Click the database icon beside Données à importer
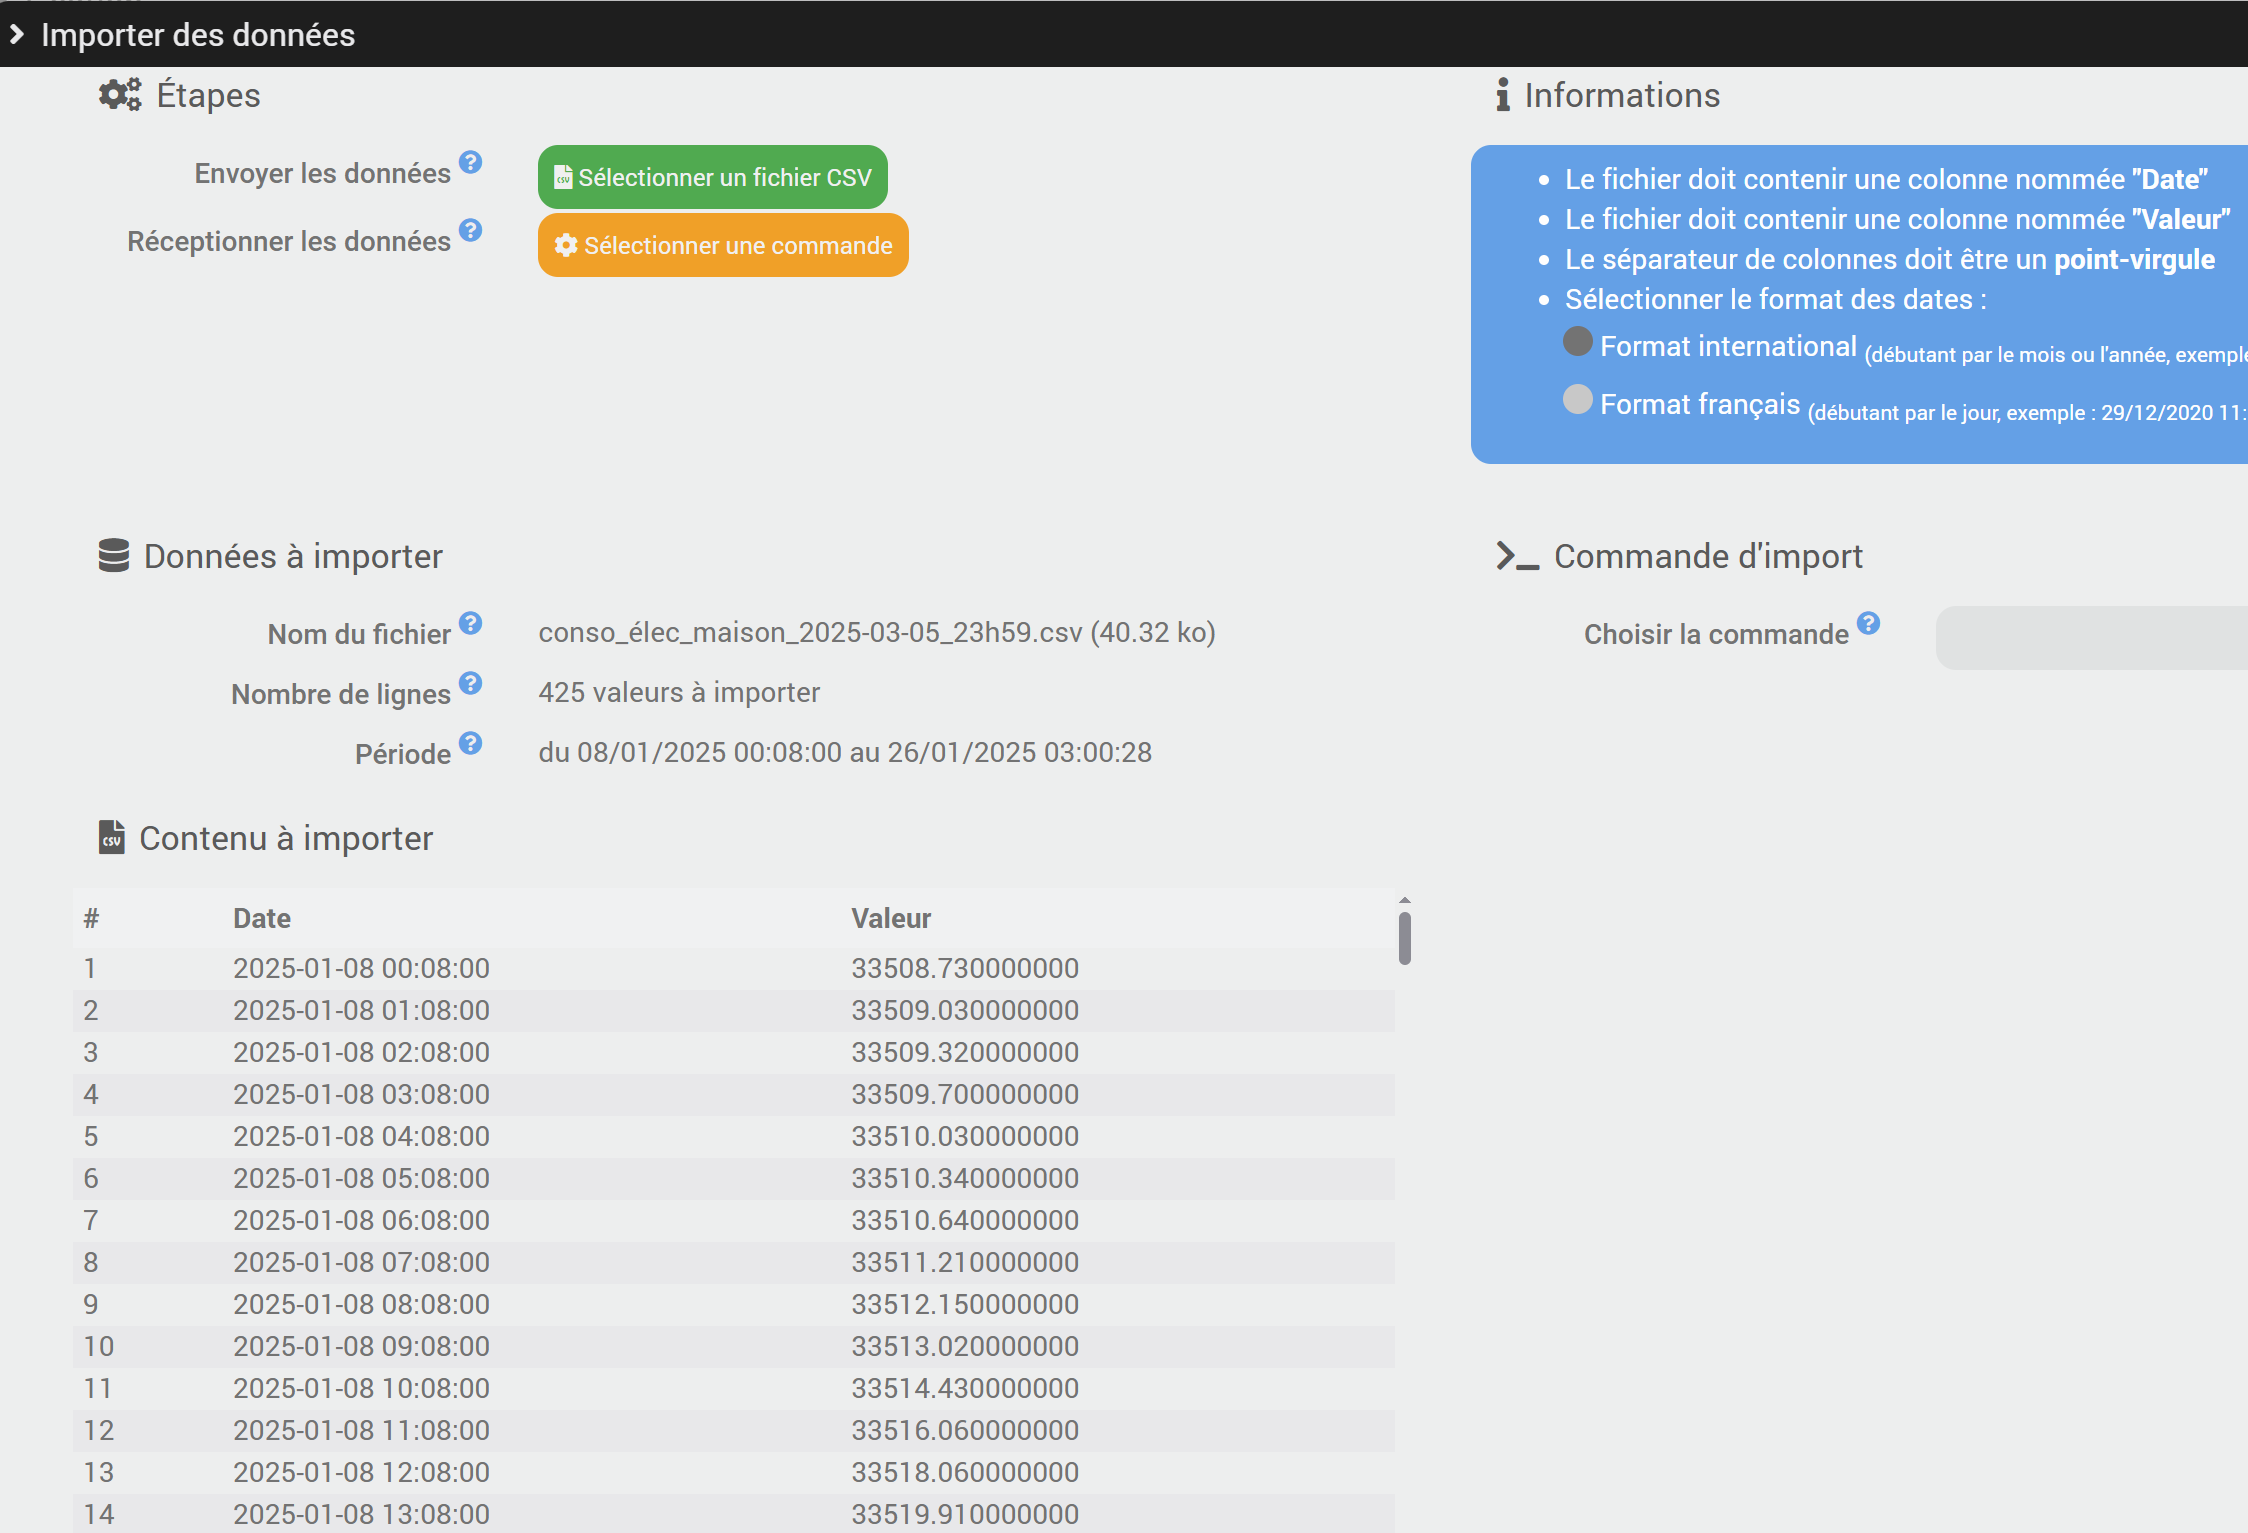 pyautogui.click(x=114, y=556)
